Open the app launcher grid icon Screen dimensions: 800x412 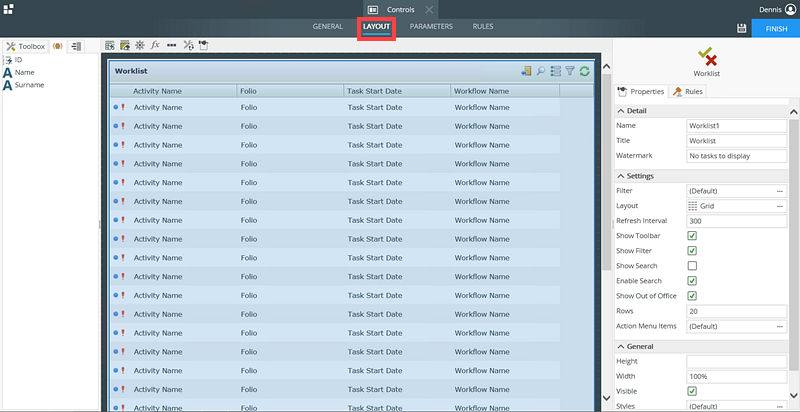tap(8, 9)
